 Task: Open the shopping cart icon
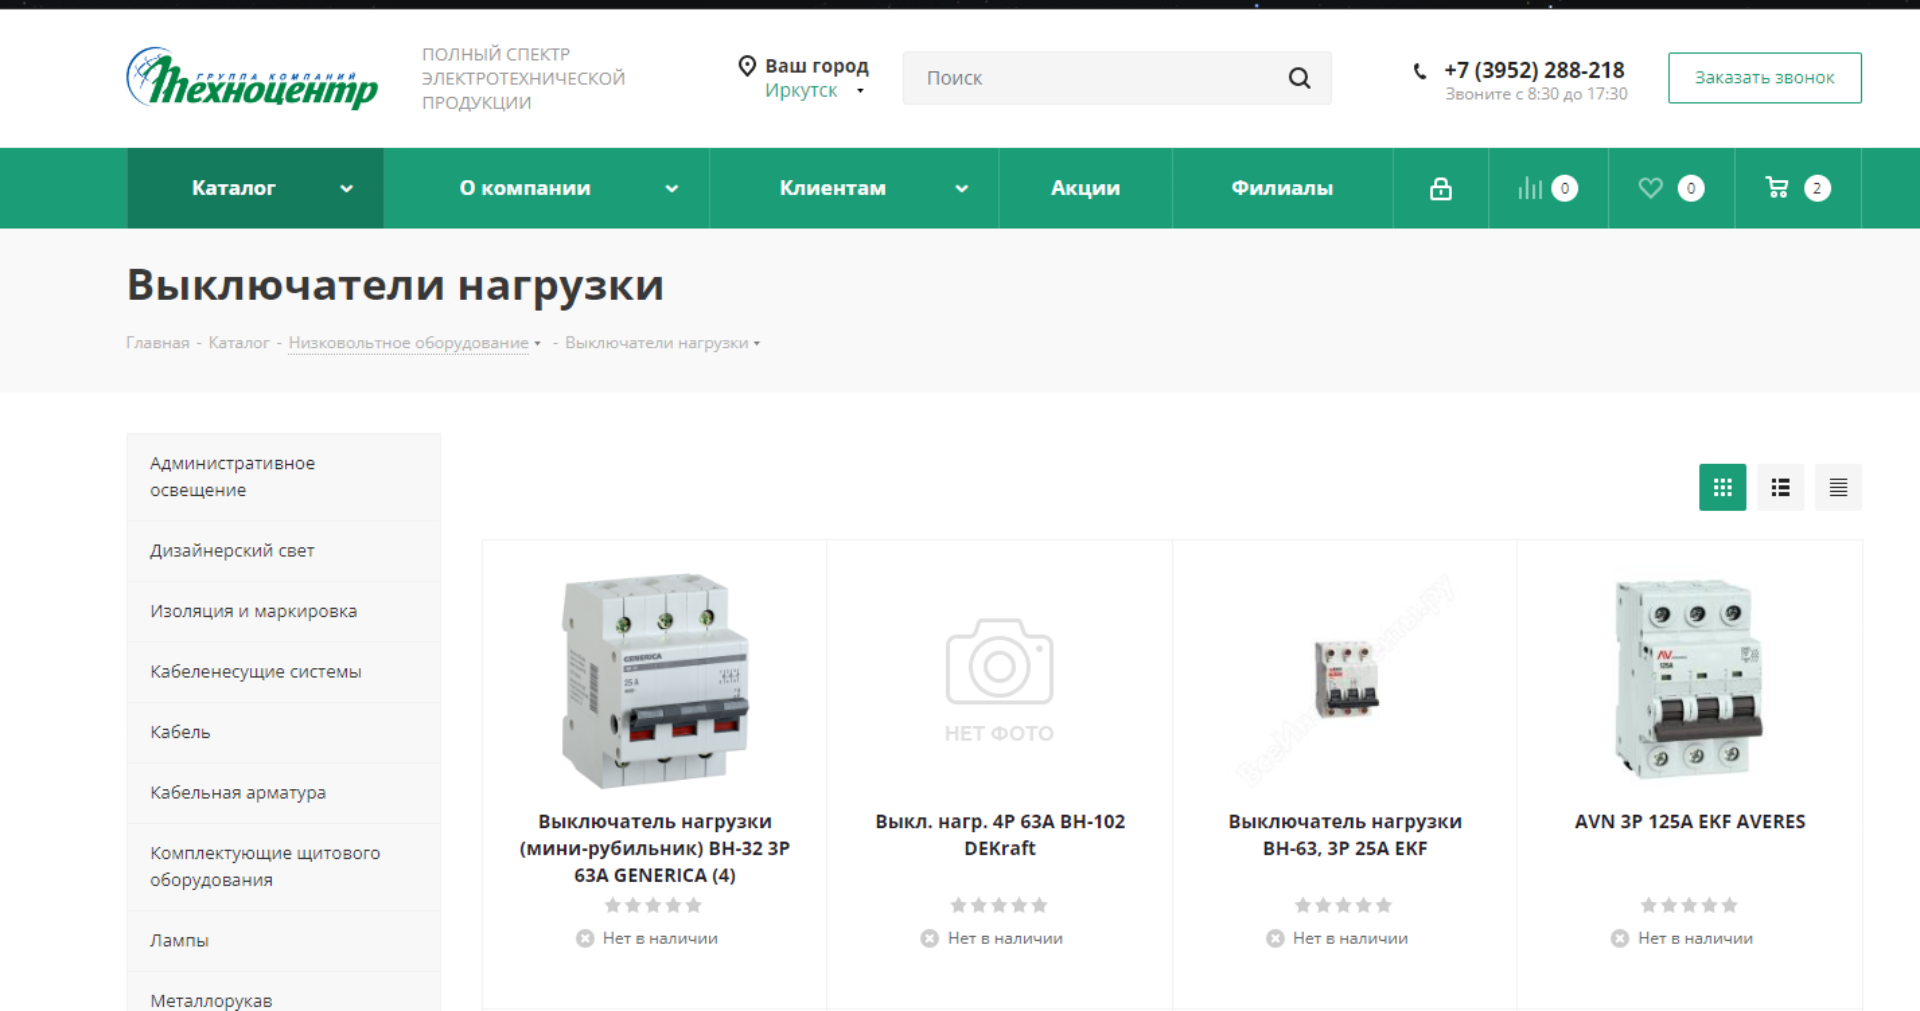(1777, 188)
